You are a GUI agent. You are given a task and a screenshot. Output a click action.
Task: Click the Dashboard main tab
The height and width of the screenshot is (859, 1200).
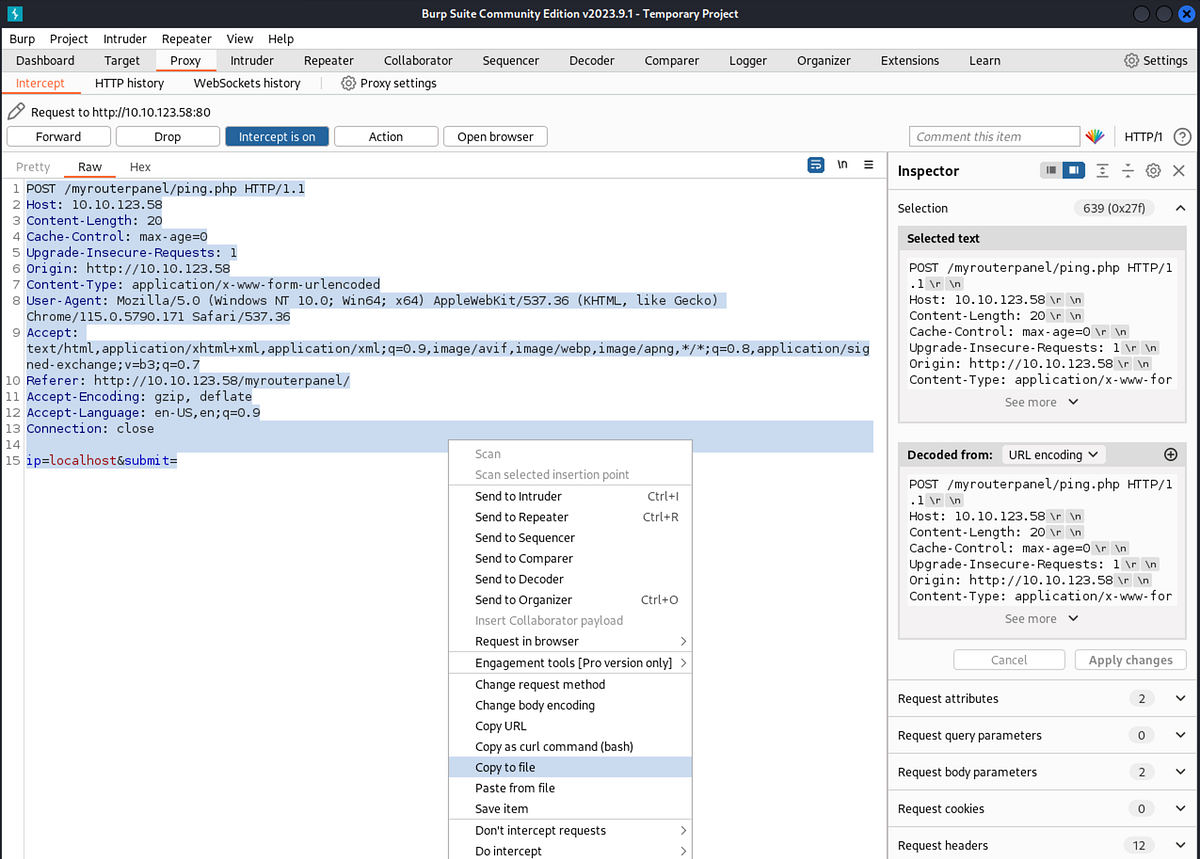click(45, 60)
